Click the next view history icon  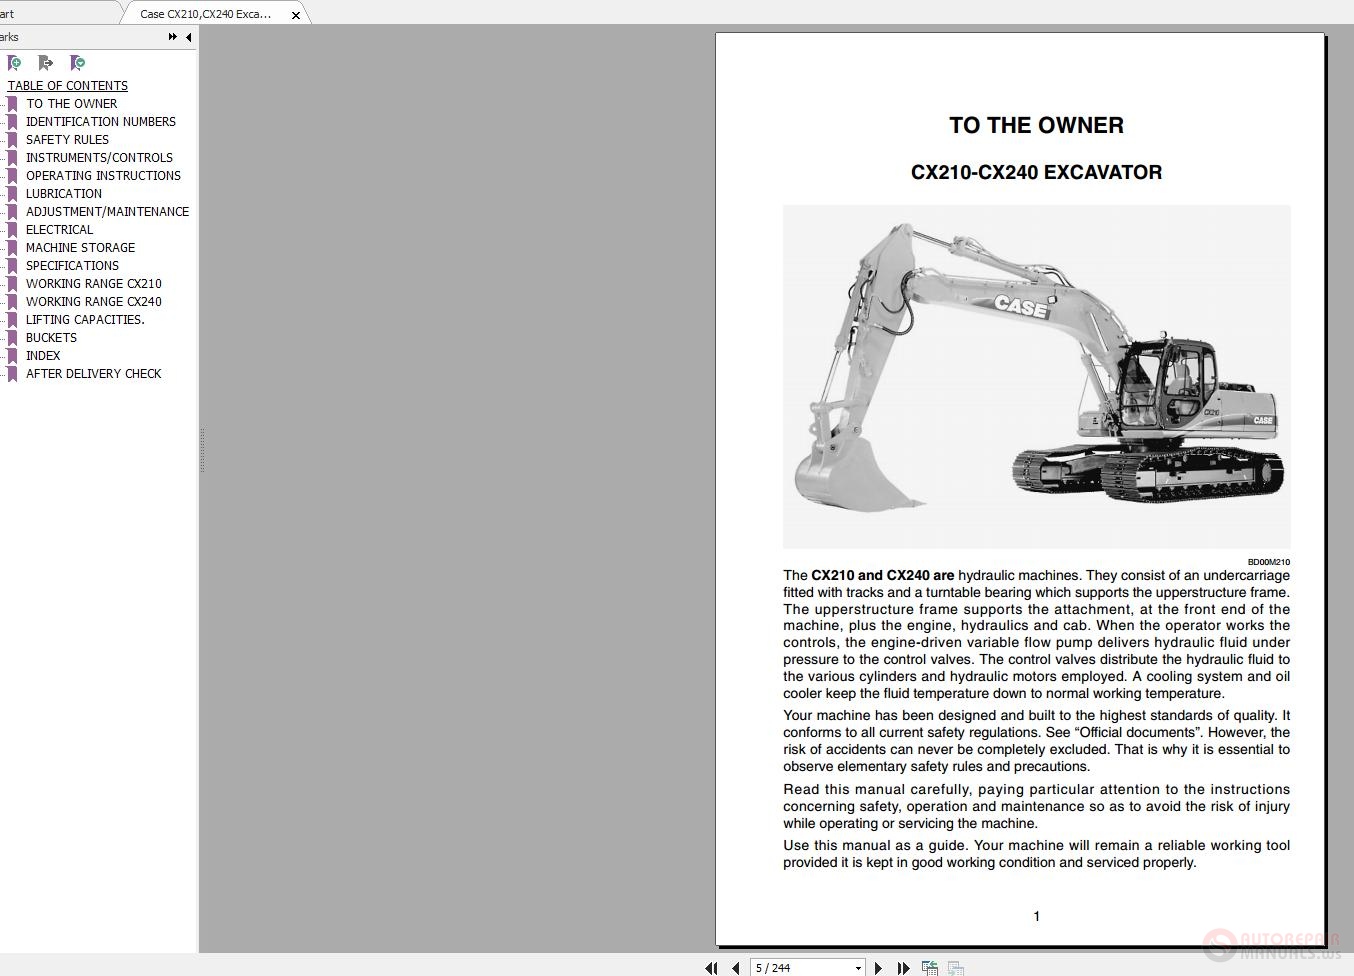(953, 967)
